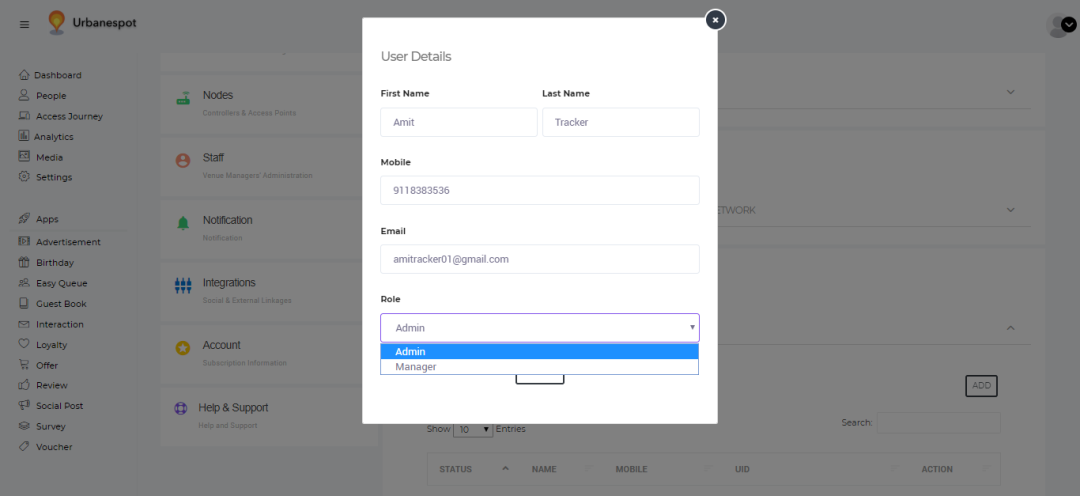Viewport: 1080px width, 496px height.
Task: Click the Survey layers icon
Action: click(x=24, y=426)
